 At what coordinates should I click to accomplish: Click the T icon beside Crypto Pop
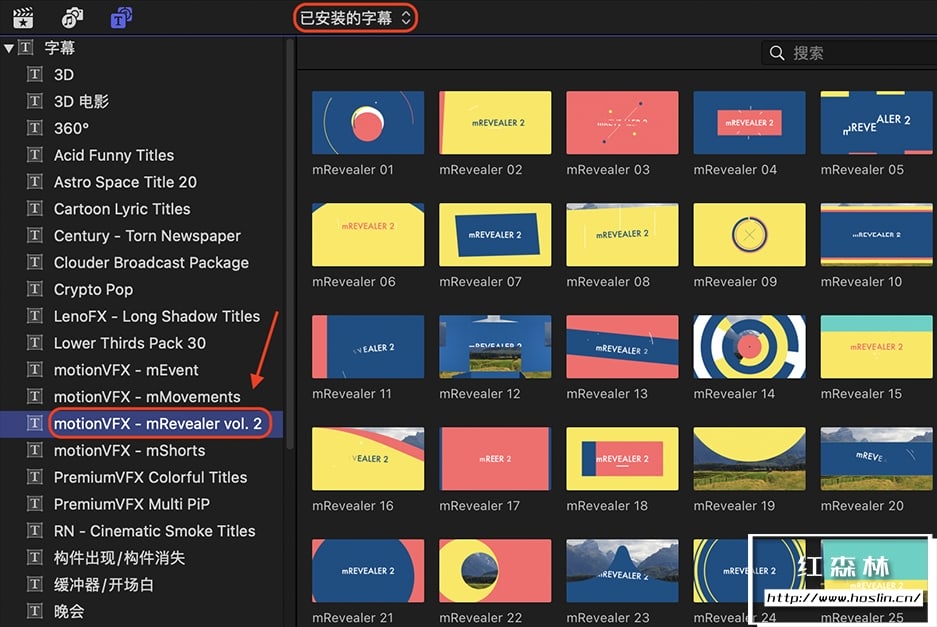(x=35, y=289)
